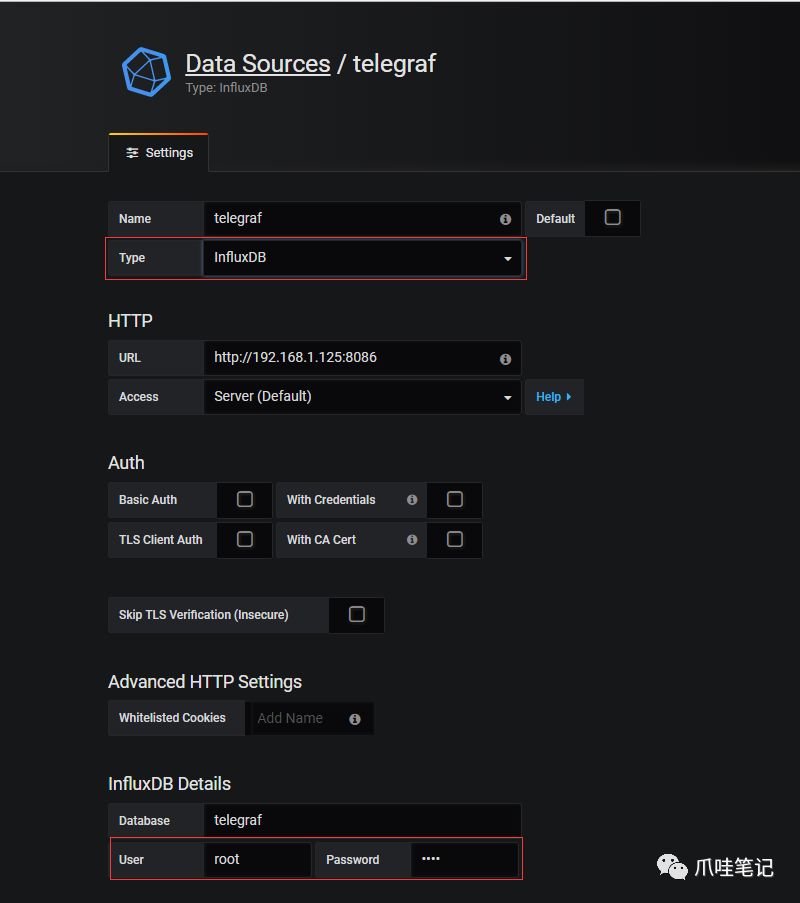Screen dimensions: 800x903
Task: Click the info icon beside Whitelisted Cookies input
Action: tap(355, 719)
